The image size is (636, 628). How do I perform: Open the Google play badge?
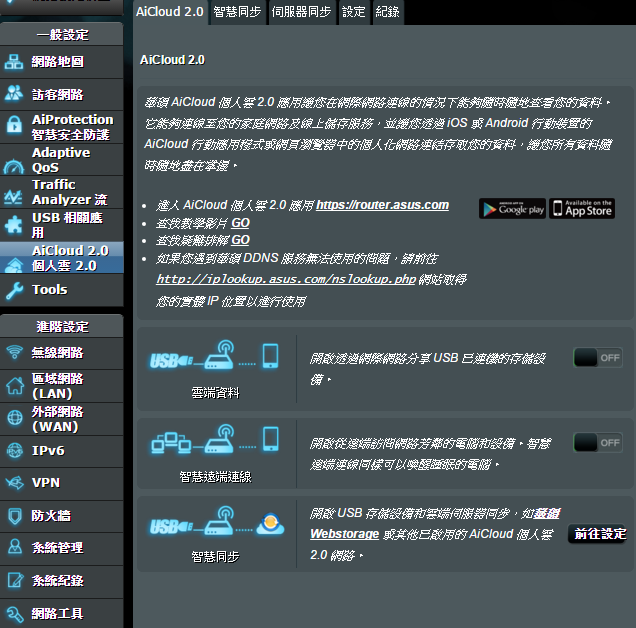click(512, 209)
